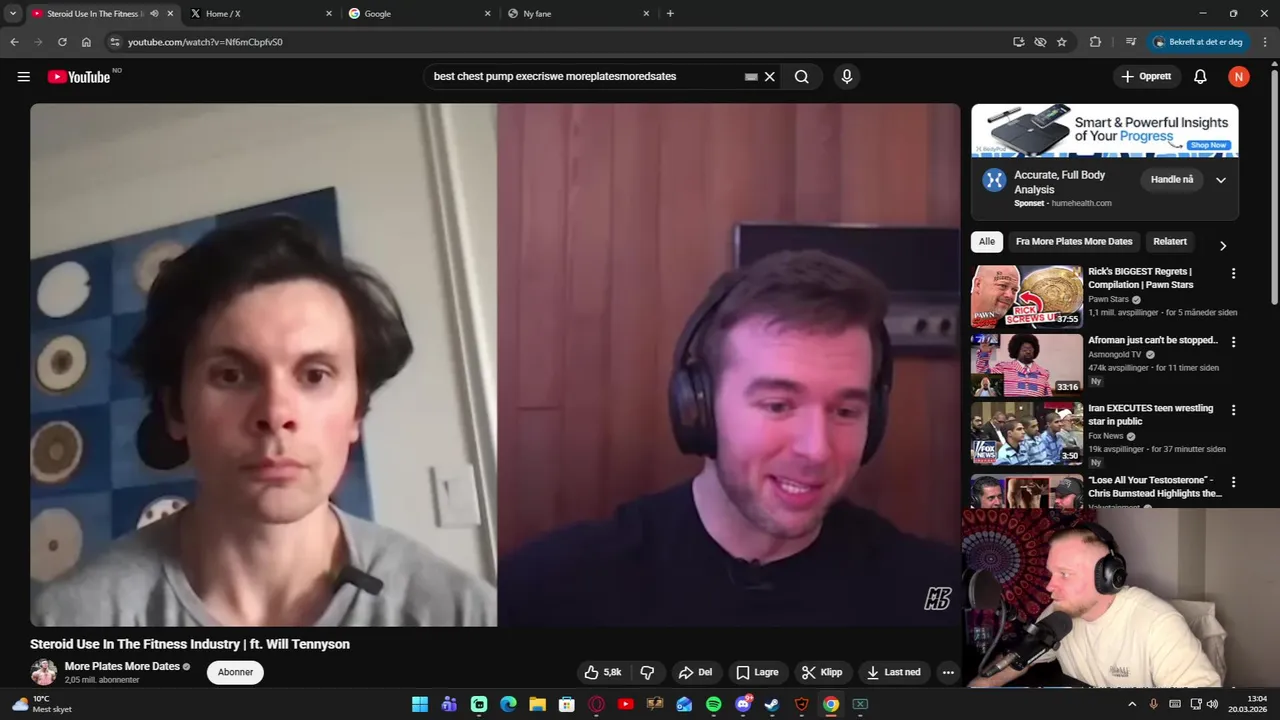
Task: Open the More Plates More Dates channel name
Action: 122,666
